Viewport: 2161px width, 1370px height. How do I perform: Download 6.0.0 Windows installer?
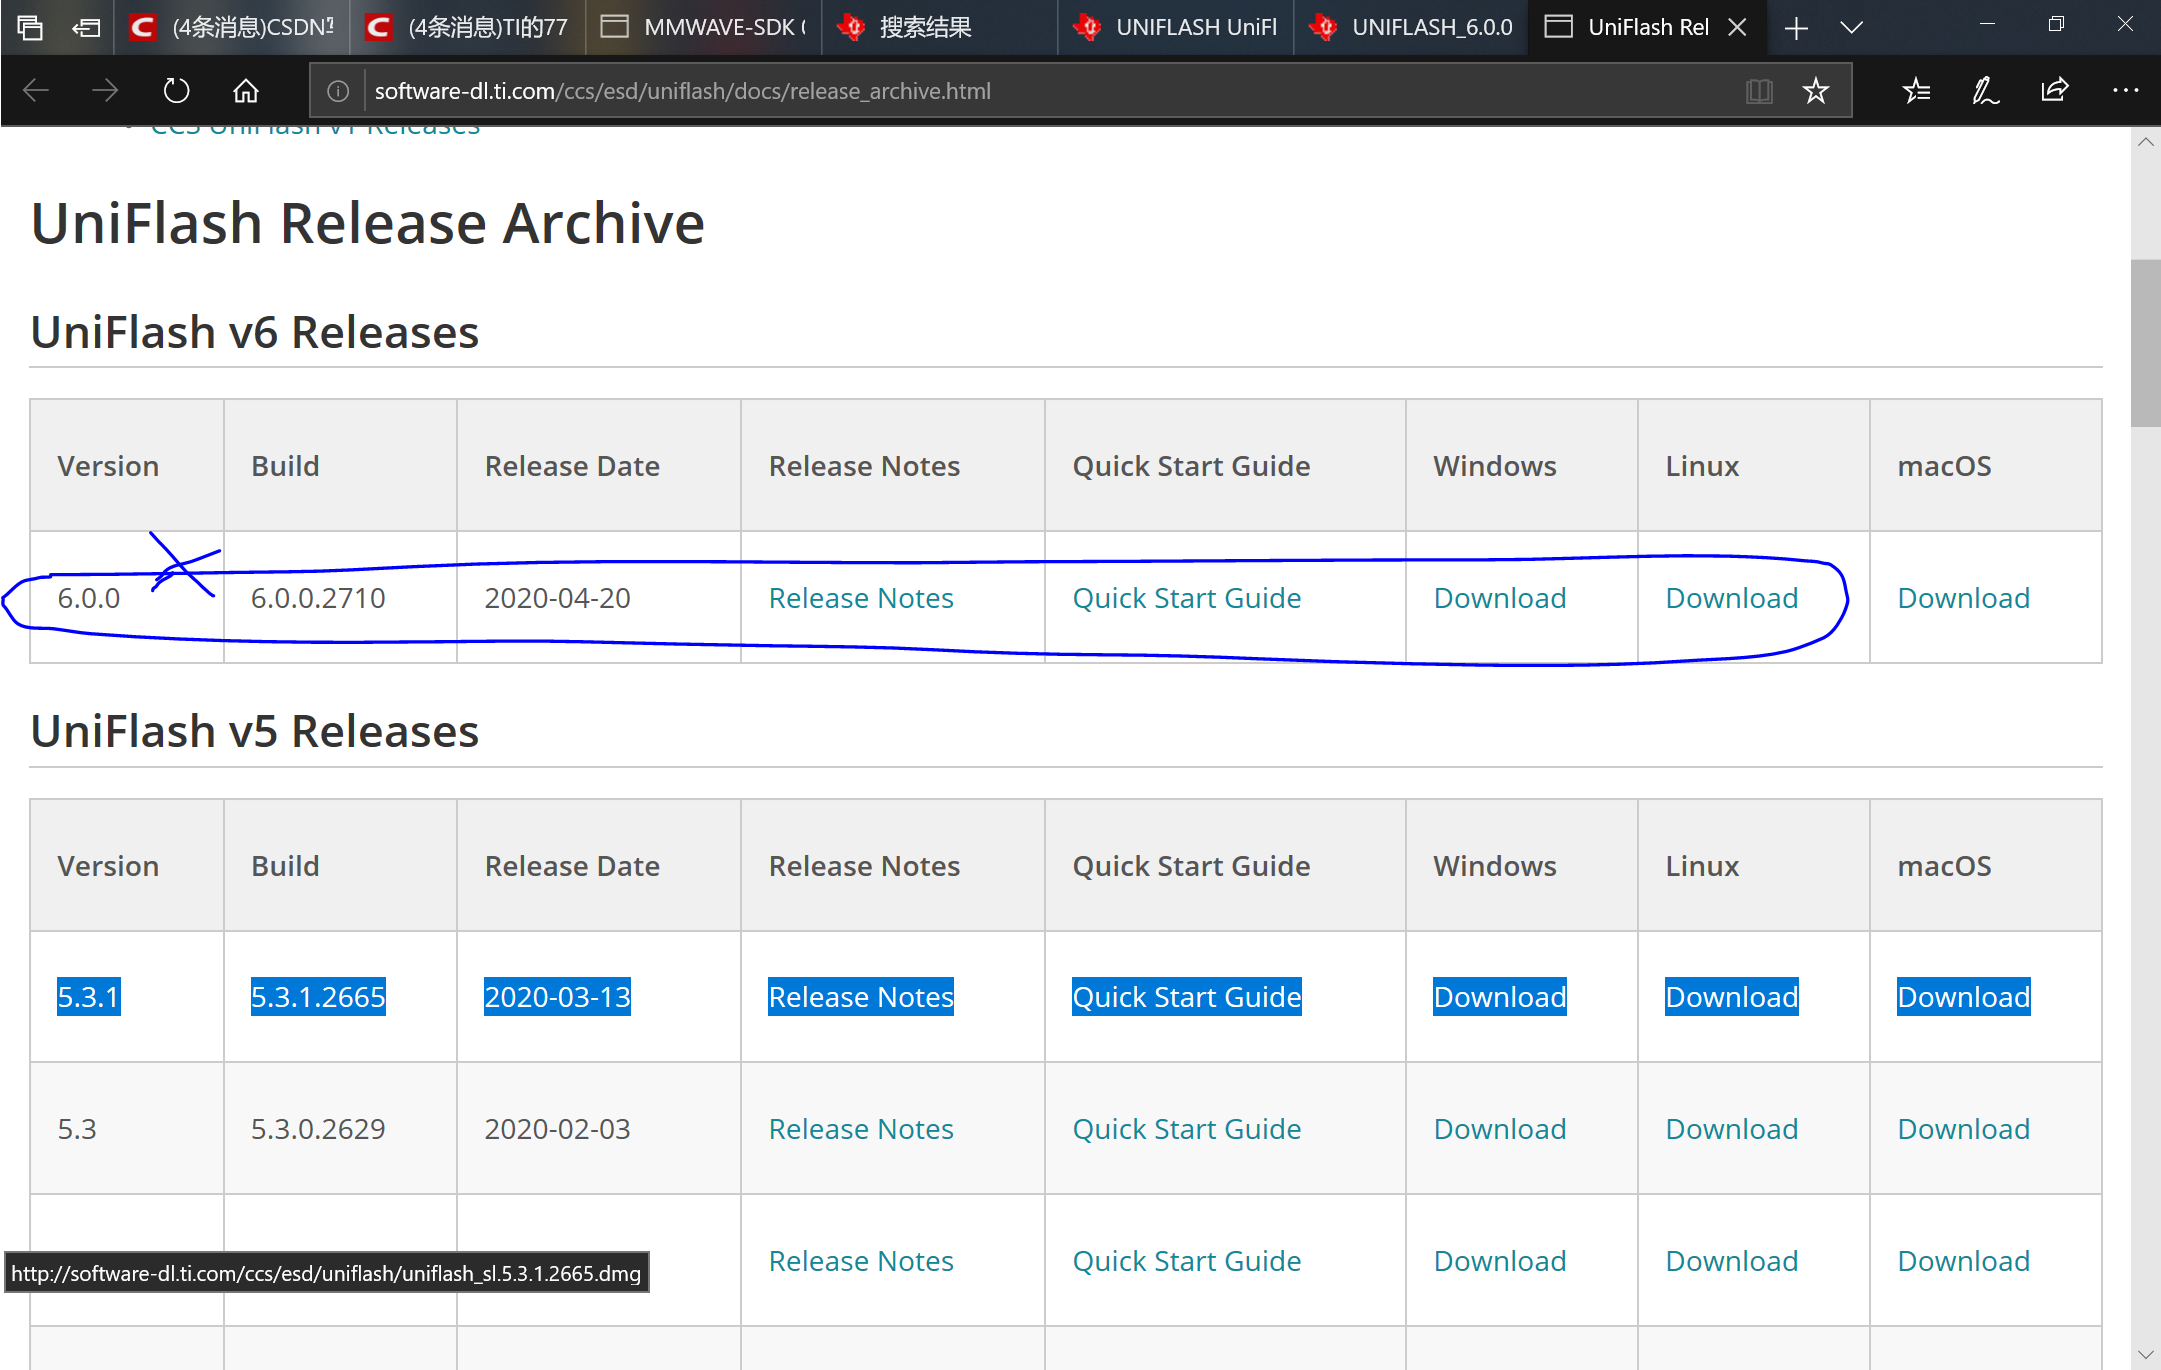pyautogui.click(x=1500, y=598)
